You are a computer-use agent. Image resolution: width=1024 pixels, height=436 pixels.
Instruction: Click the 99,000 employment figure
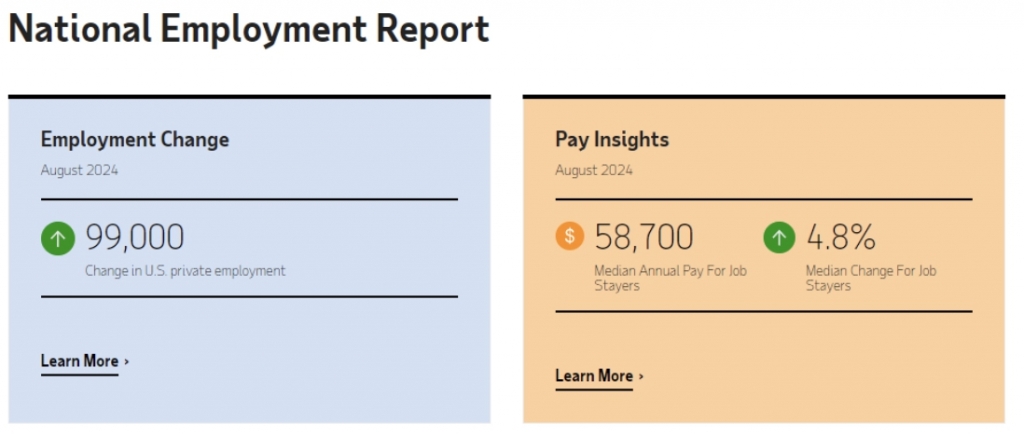(135, 238)
